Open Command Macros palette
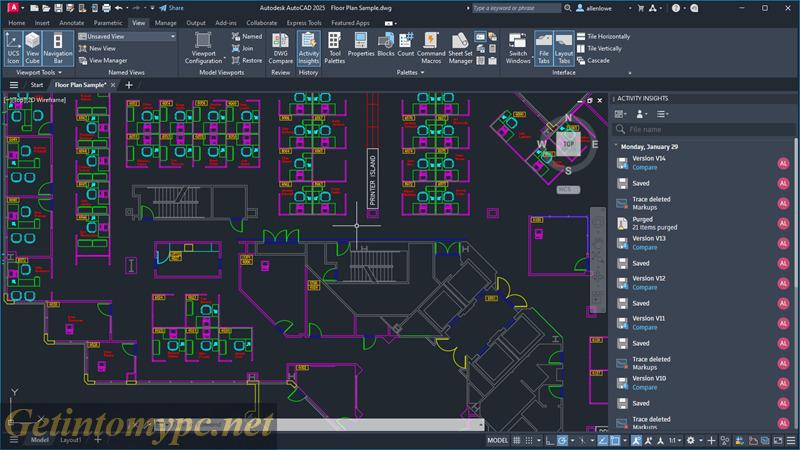The image size is (800, 450). pos(431,48)
